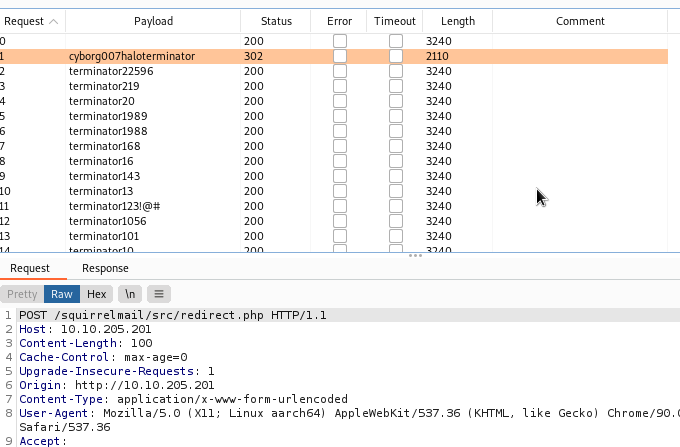Select payload terminator123!@#
Screen dimensions: 680x447
click(114, 206)
